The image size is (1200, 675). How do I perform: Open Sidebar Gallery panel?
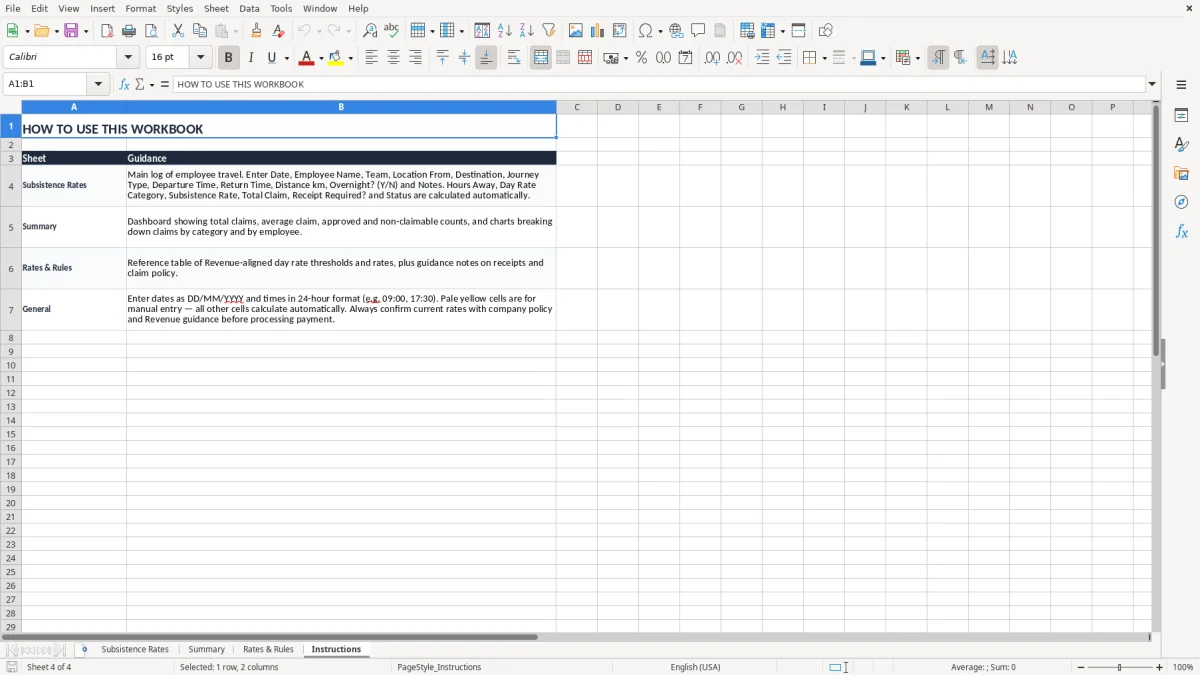click(x=1181, y=173)
